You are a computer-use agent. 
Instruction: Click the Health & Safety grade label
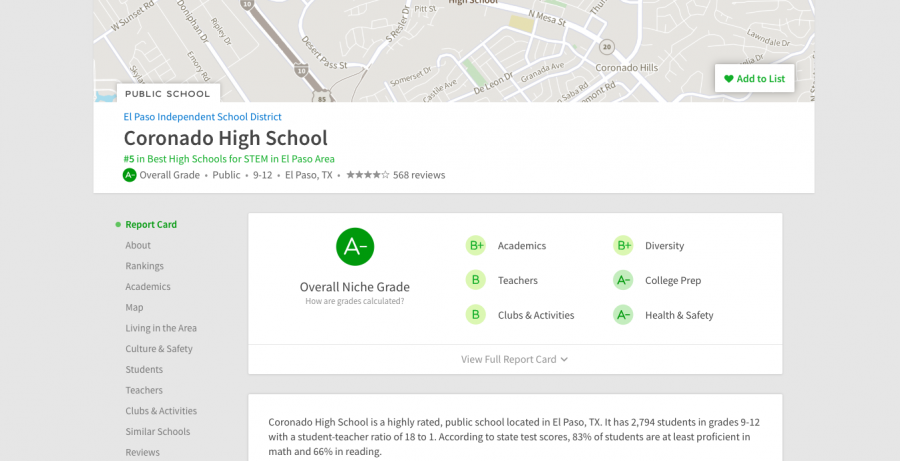[x=679, y=315]
